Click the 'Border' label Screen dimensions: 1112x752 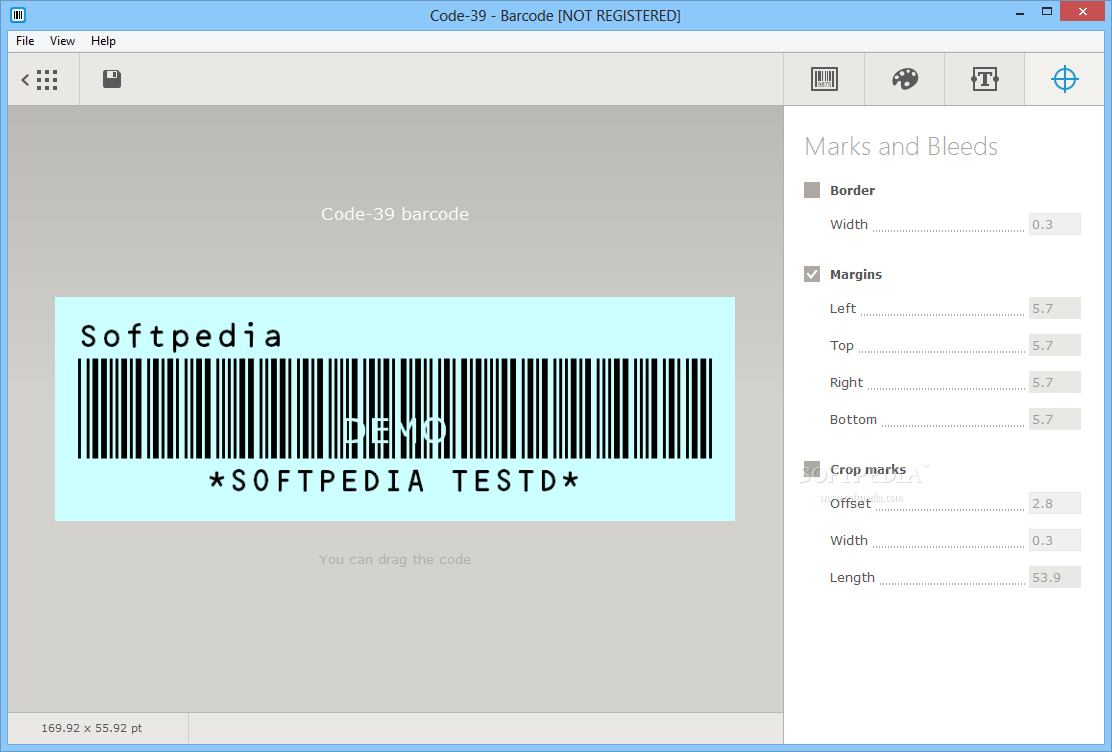tap(852, 190)
